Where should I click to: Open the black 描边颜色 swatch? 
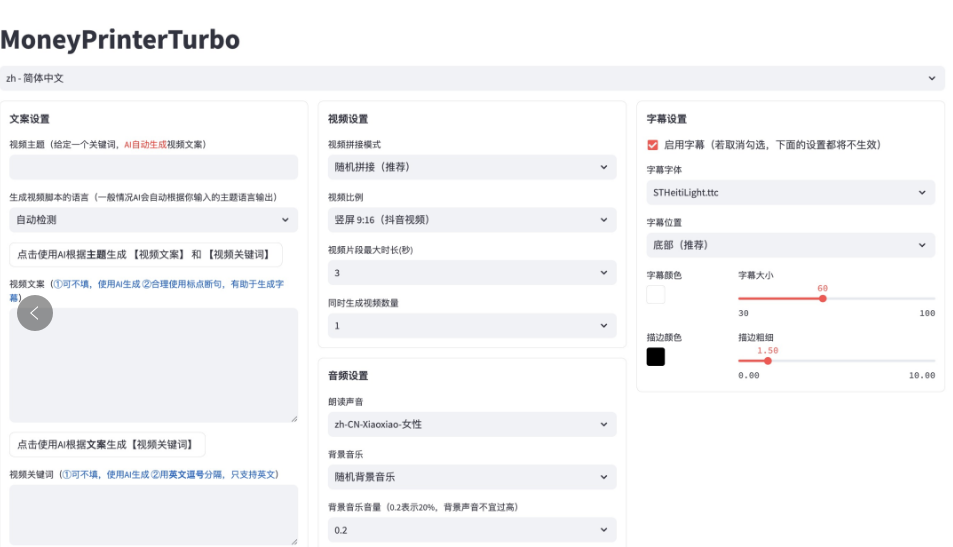coord(656,357)
